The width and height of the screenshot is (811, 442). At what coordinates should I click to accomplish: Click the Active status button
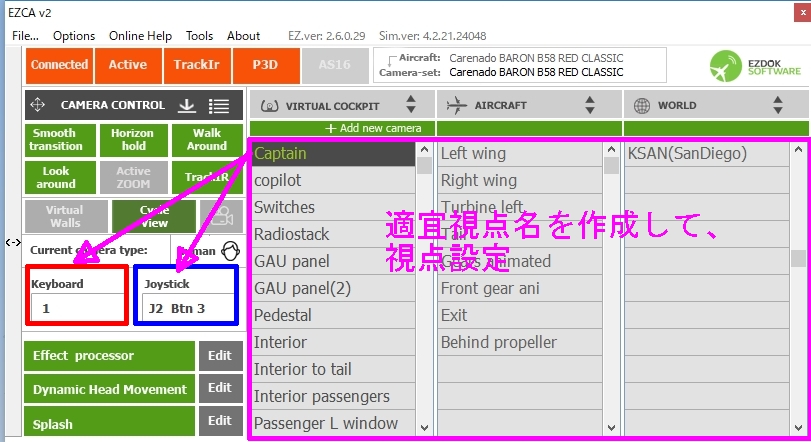(128, 65)
